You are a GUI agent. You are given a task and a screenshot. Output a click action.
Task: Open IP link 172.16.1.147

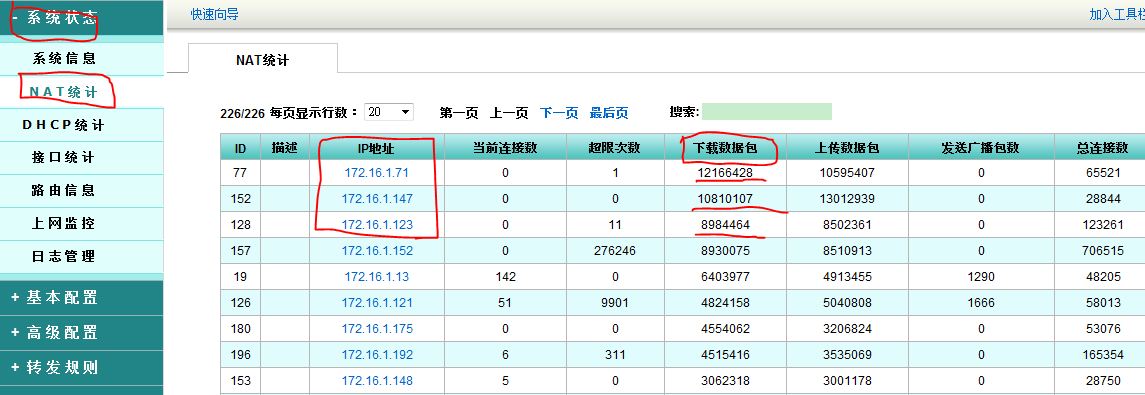pyautogui.click(x=377, y=199)
